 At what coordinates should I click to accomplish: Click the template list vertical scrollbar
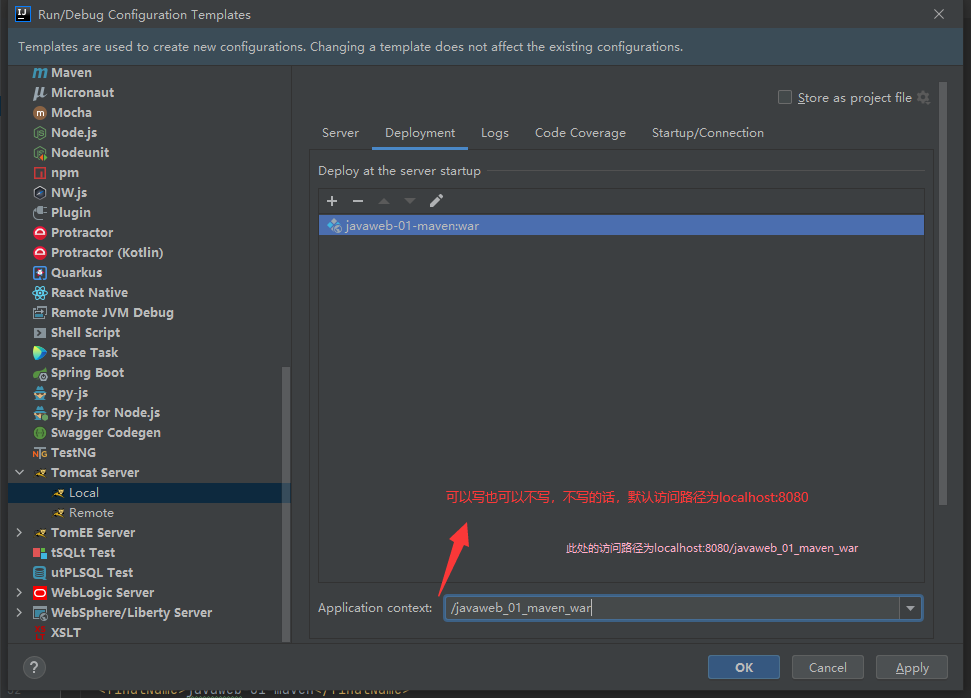(x=285, y=504)
